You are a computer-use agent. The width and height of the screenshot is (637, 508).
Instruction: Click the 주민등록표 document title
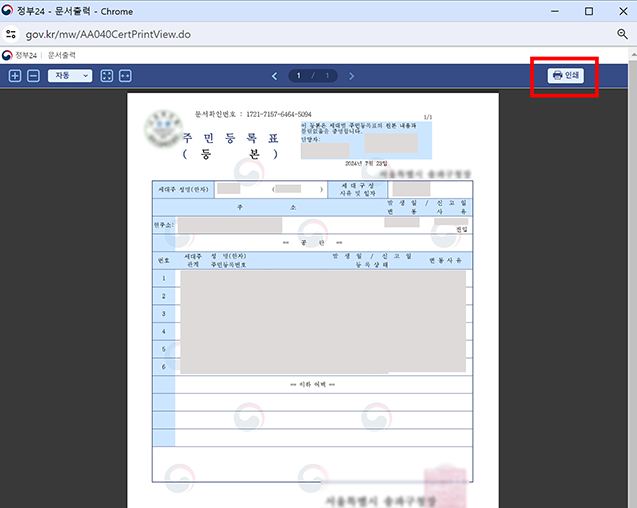click(x=230, y=138)
